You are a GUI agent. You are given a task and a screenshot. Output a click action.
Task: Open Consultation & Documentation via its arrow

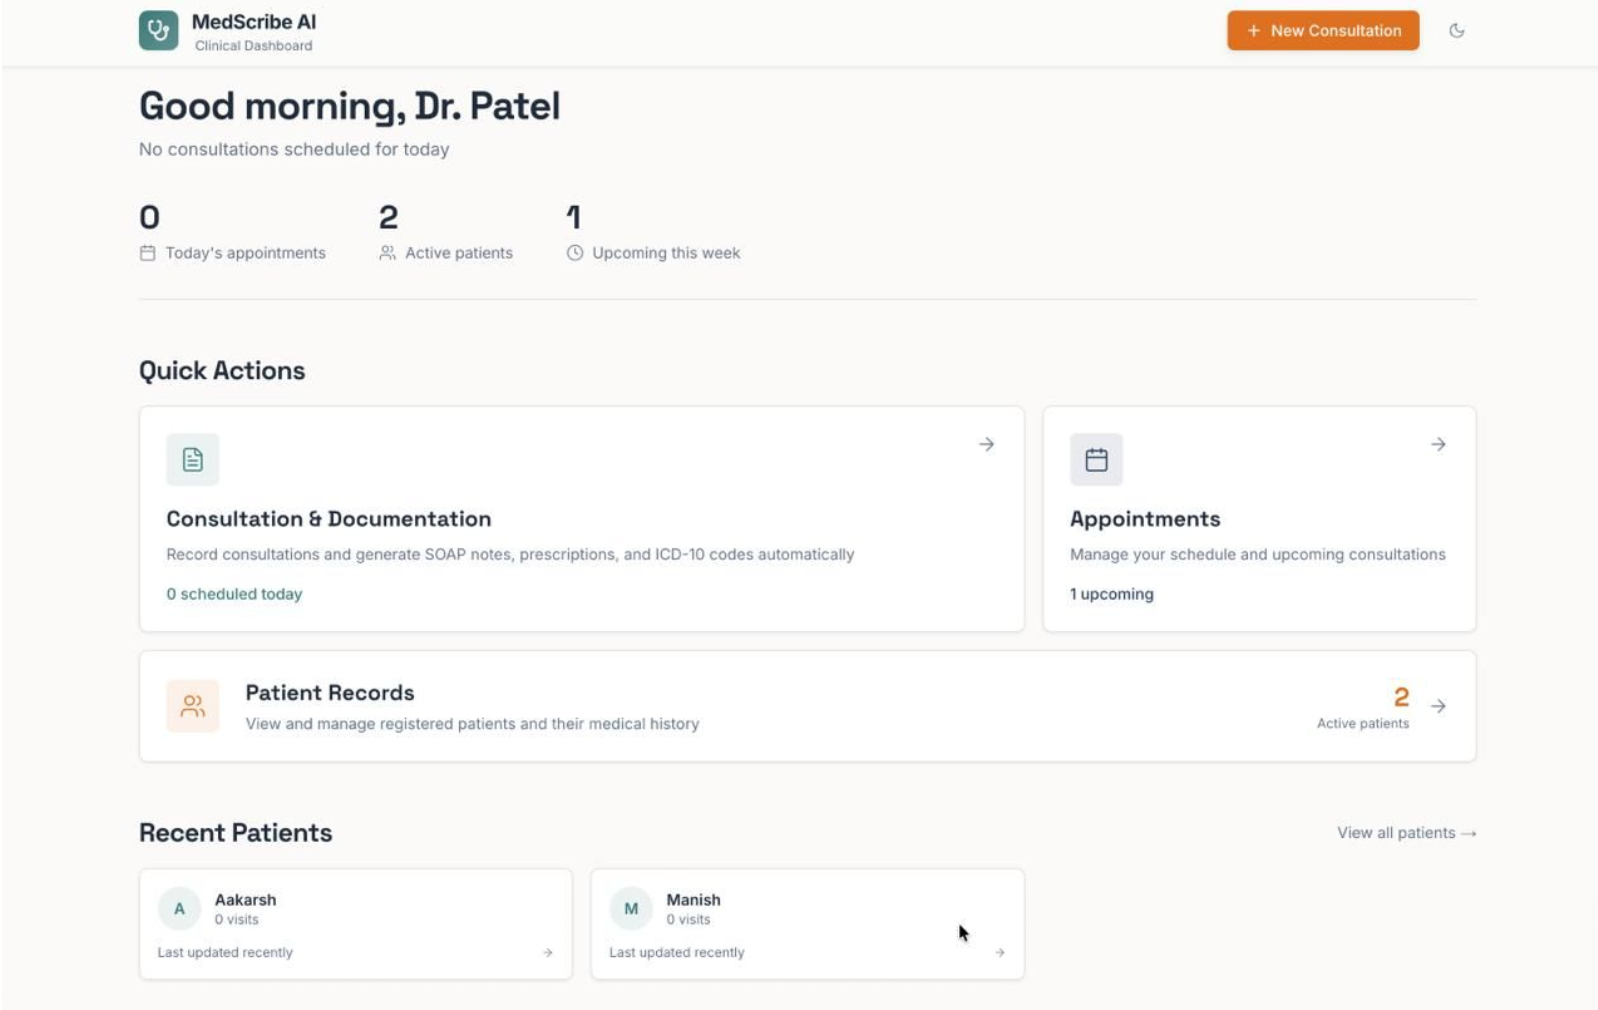click(x=986, y=444)
